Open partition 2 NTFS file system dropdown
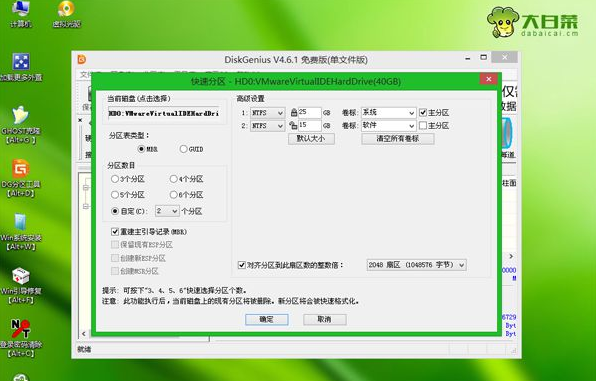The image size is (596, 381). (x=268, y=125)
